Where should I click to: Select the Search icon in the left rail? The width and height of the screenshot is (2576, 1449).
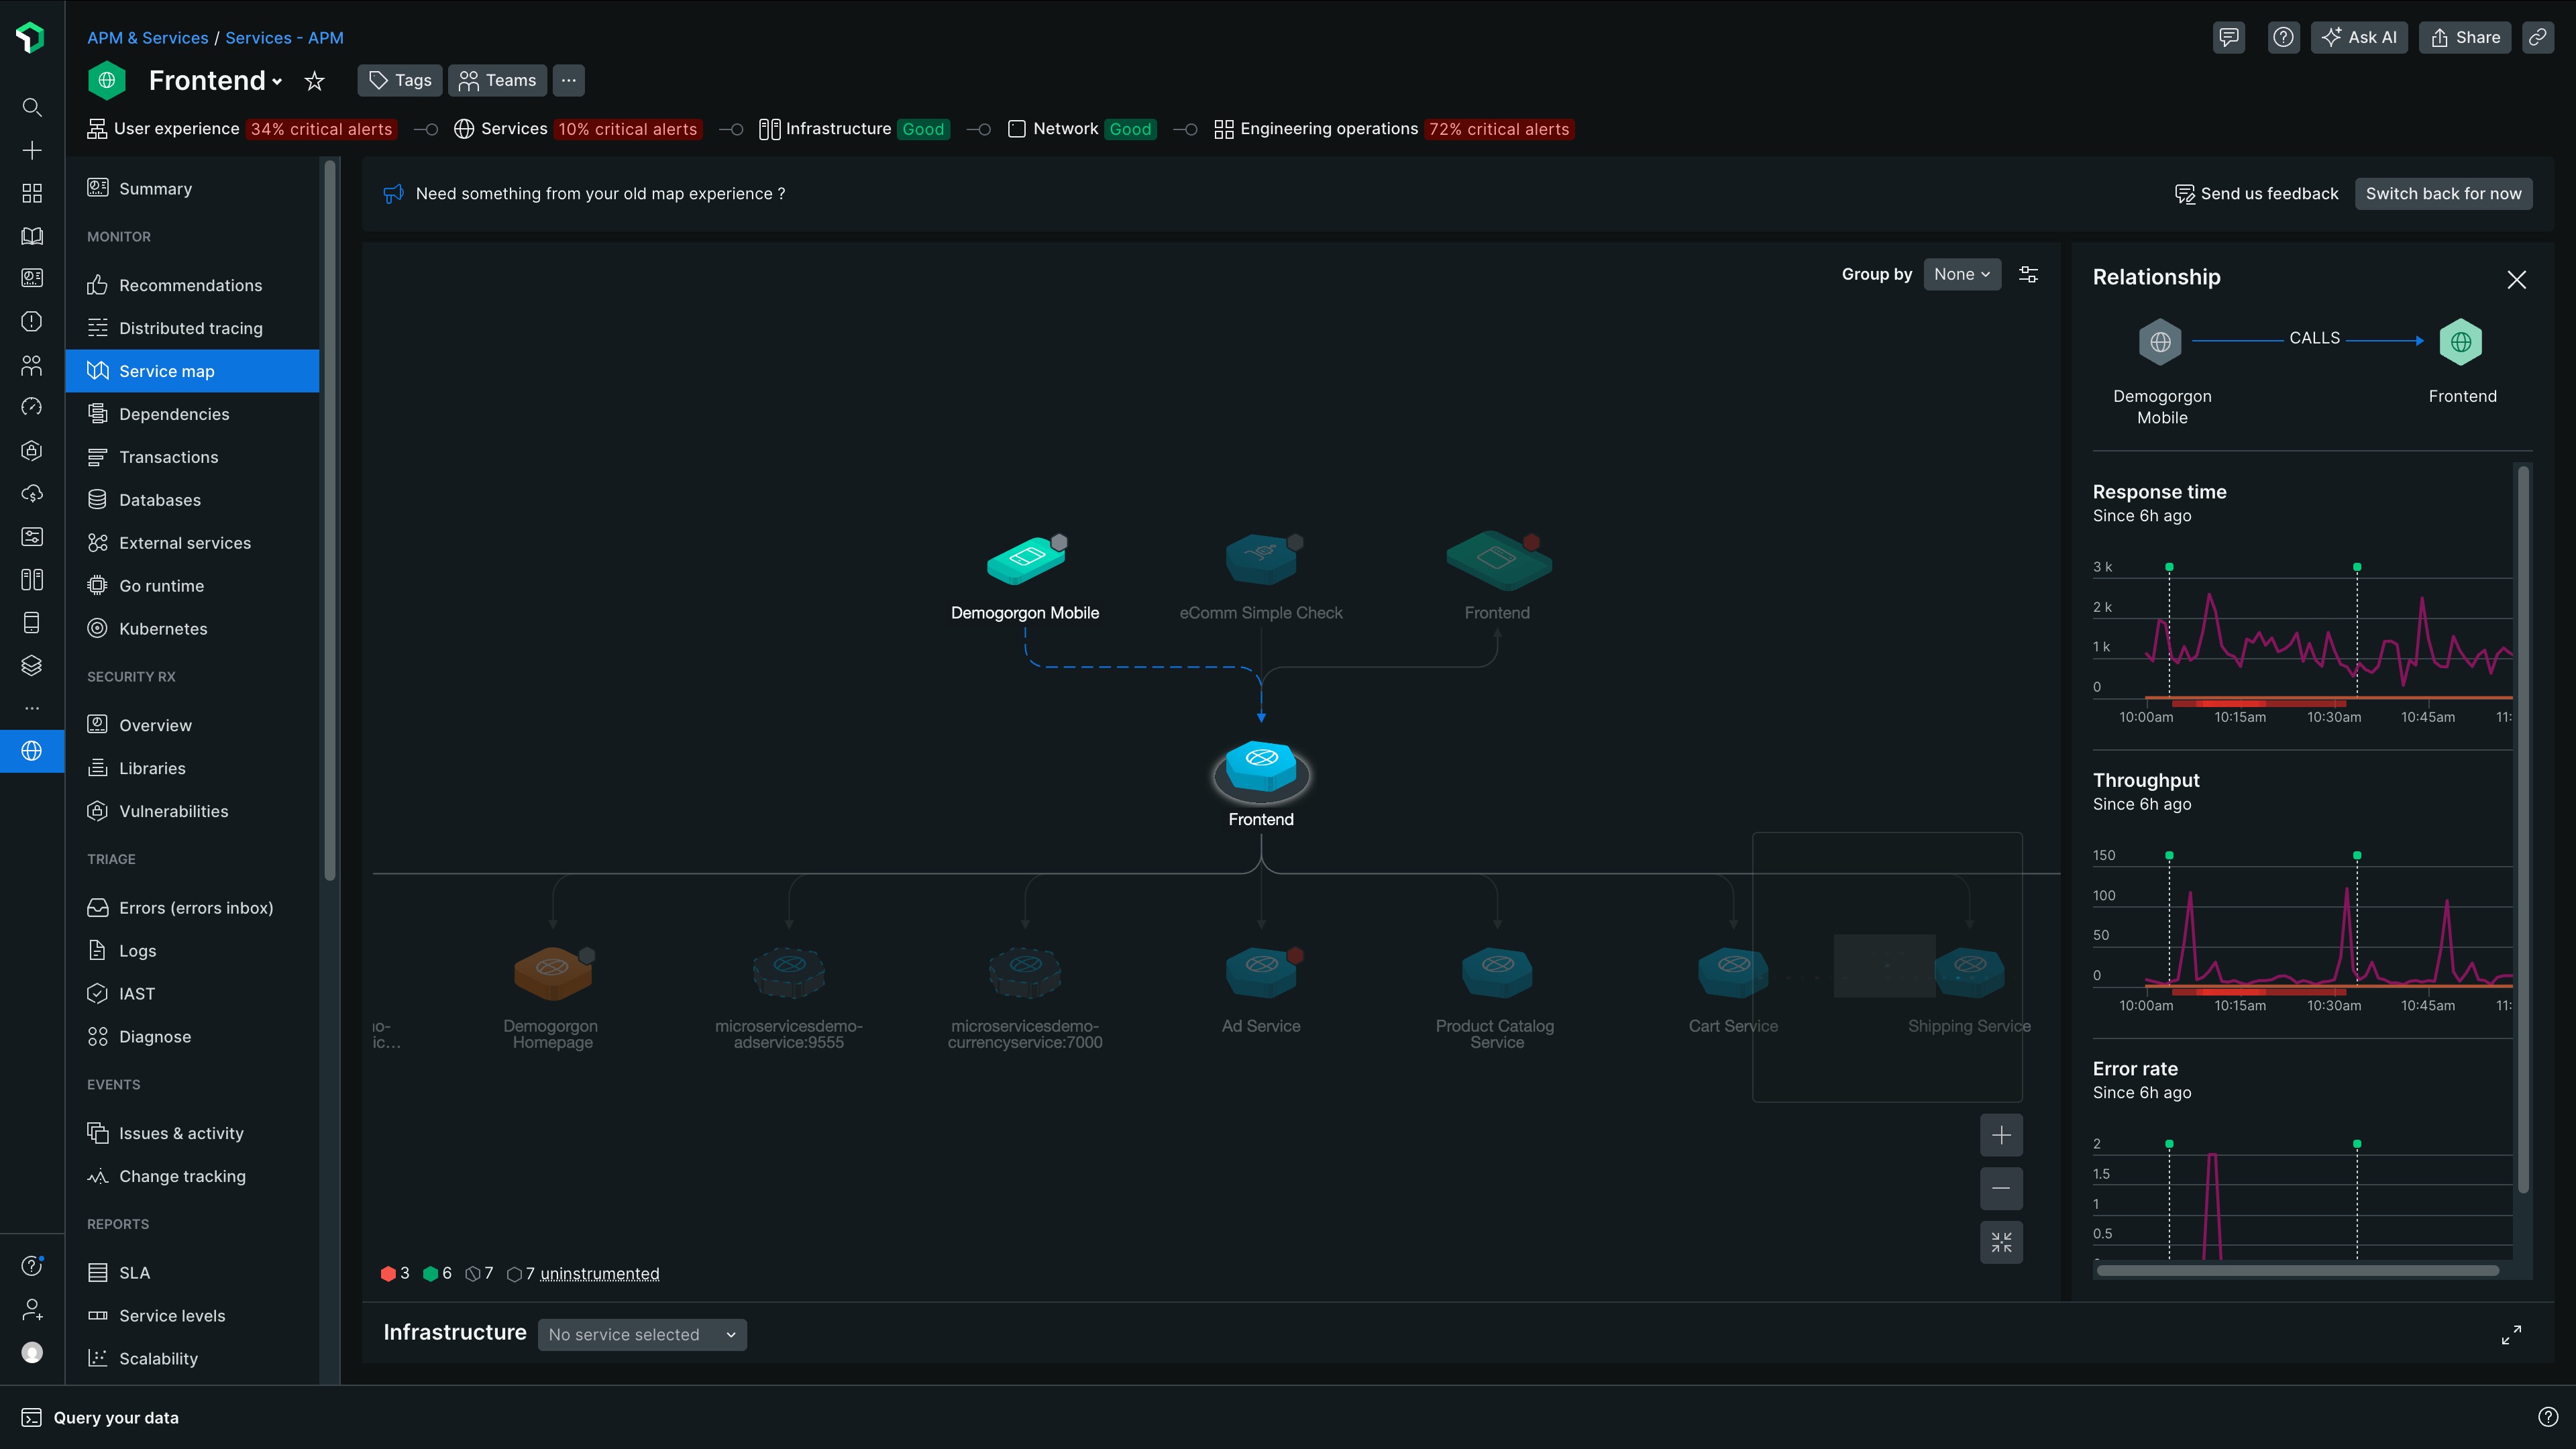[x=31, y=107]
